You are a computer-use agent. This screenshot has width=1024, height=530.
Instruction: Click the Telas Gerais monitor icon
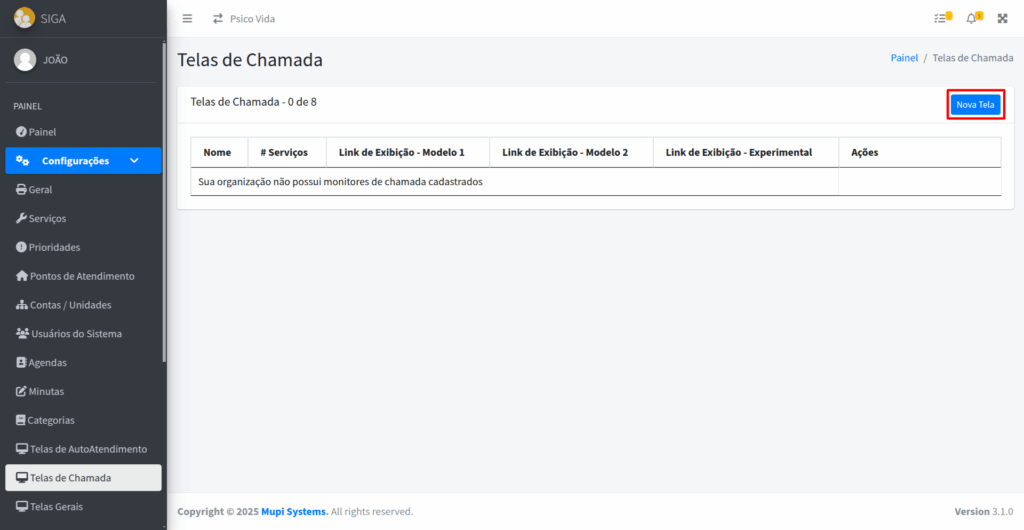pos(22,507)
